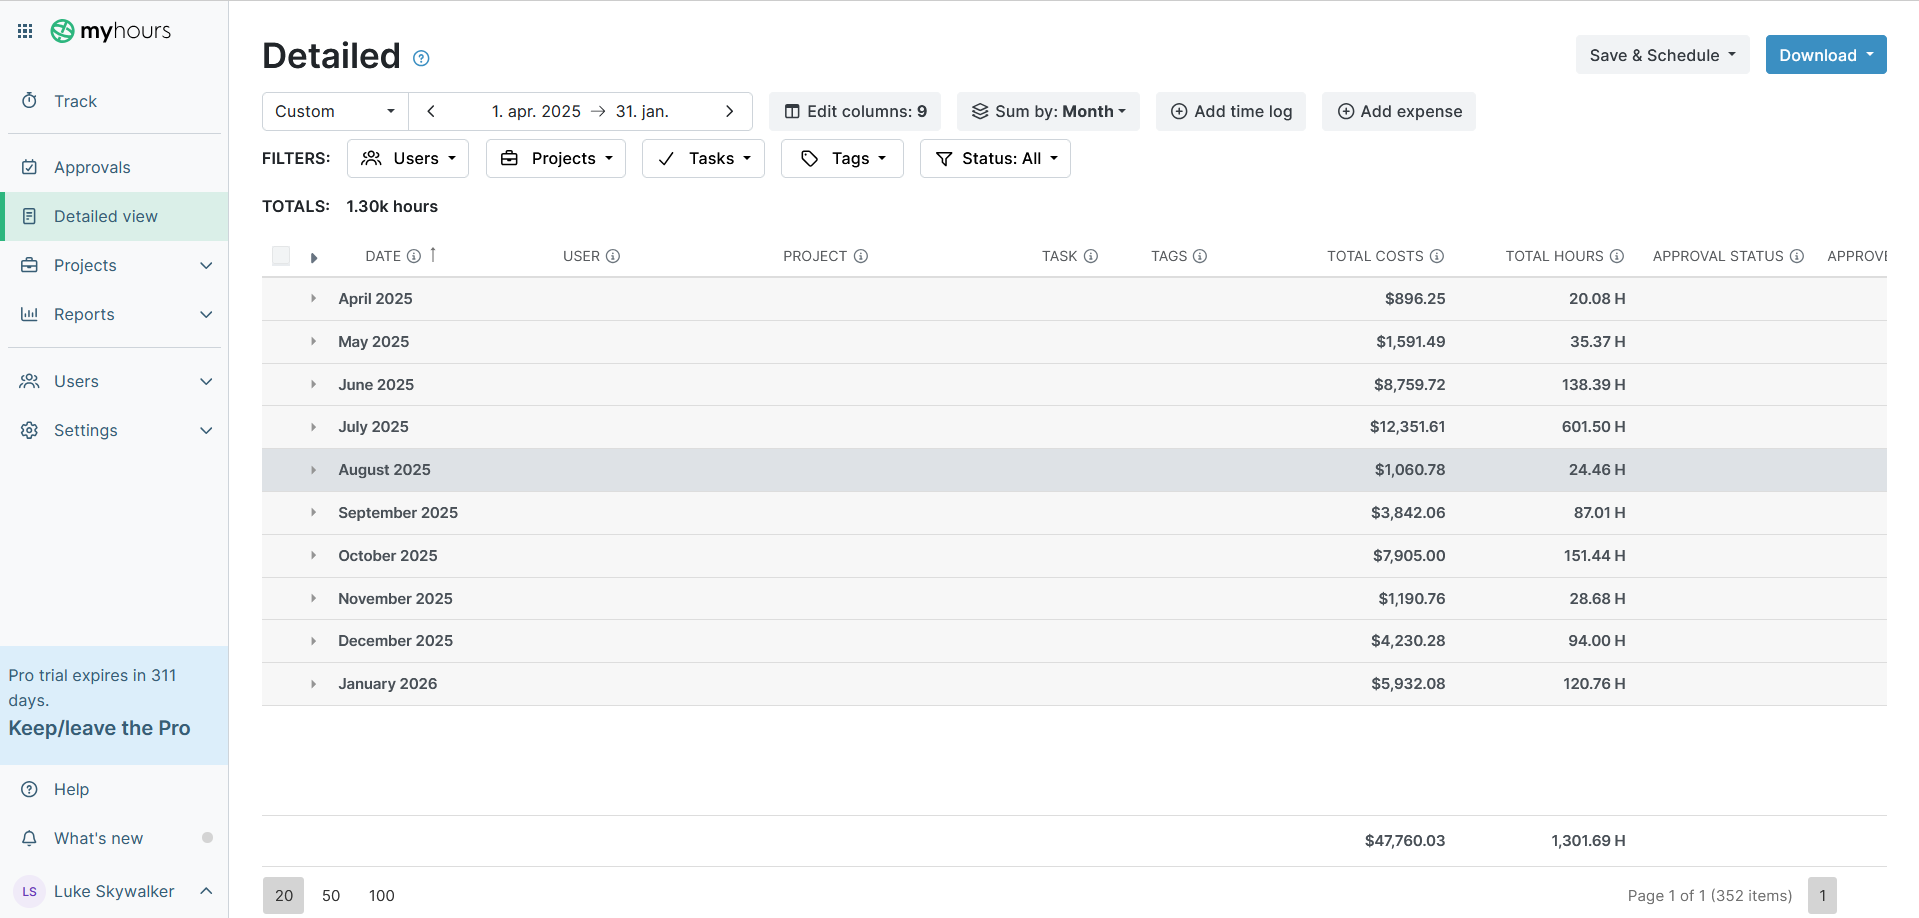Toggle the select-all header checkbox
This screenshot has height=918, width=1919.
[x=281, y=256]
